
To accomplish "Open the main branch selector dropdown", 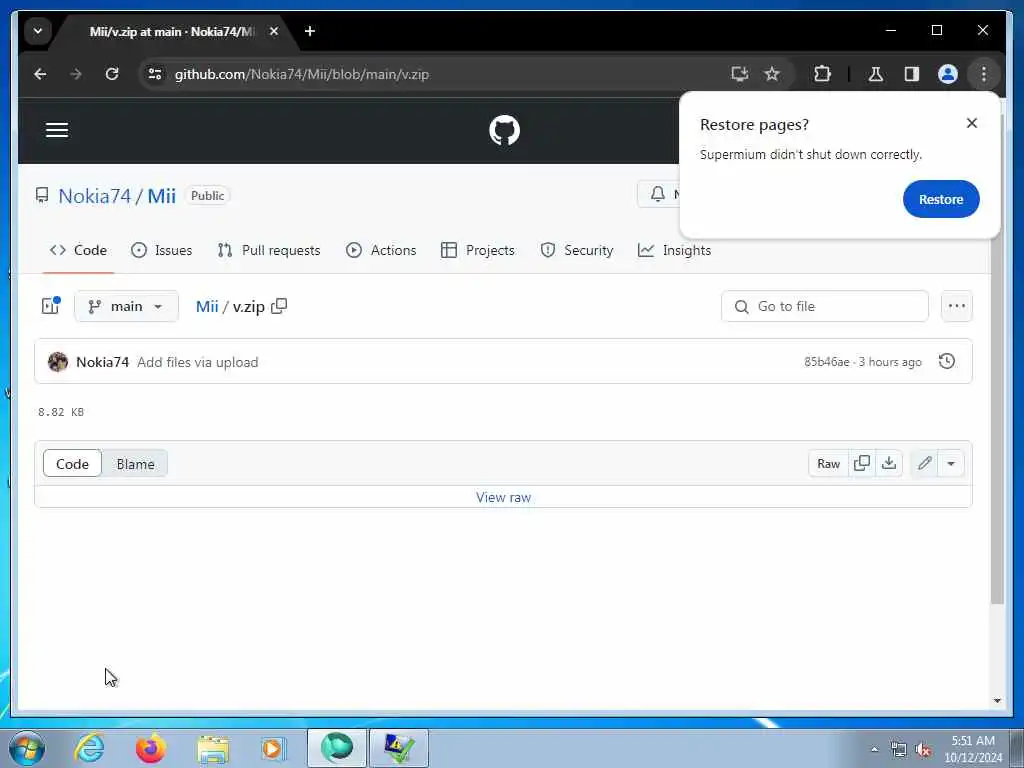I will 126,306.
